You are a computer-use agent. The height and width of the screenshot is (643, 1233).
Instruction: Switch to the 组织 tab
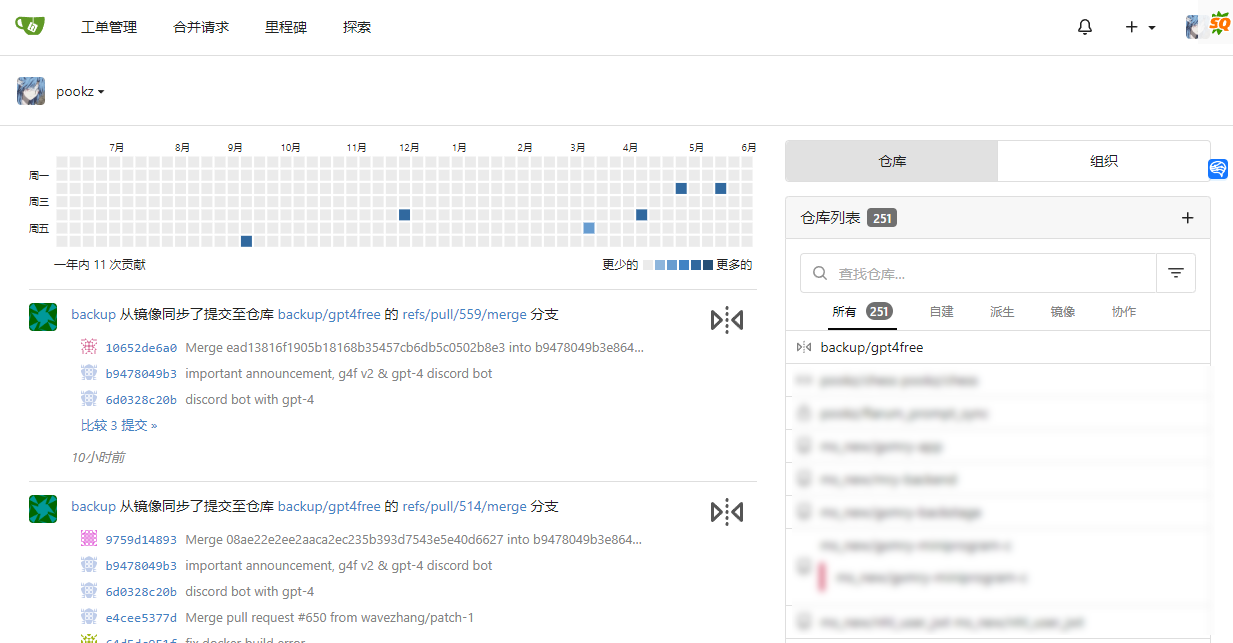click(1104, 161)
